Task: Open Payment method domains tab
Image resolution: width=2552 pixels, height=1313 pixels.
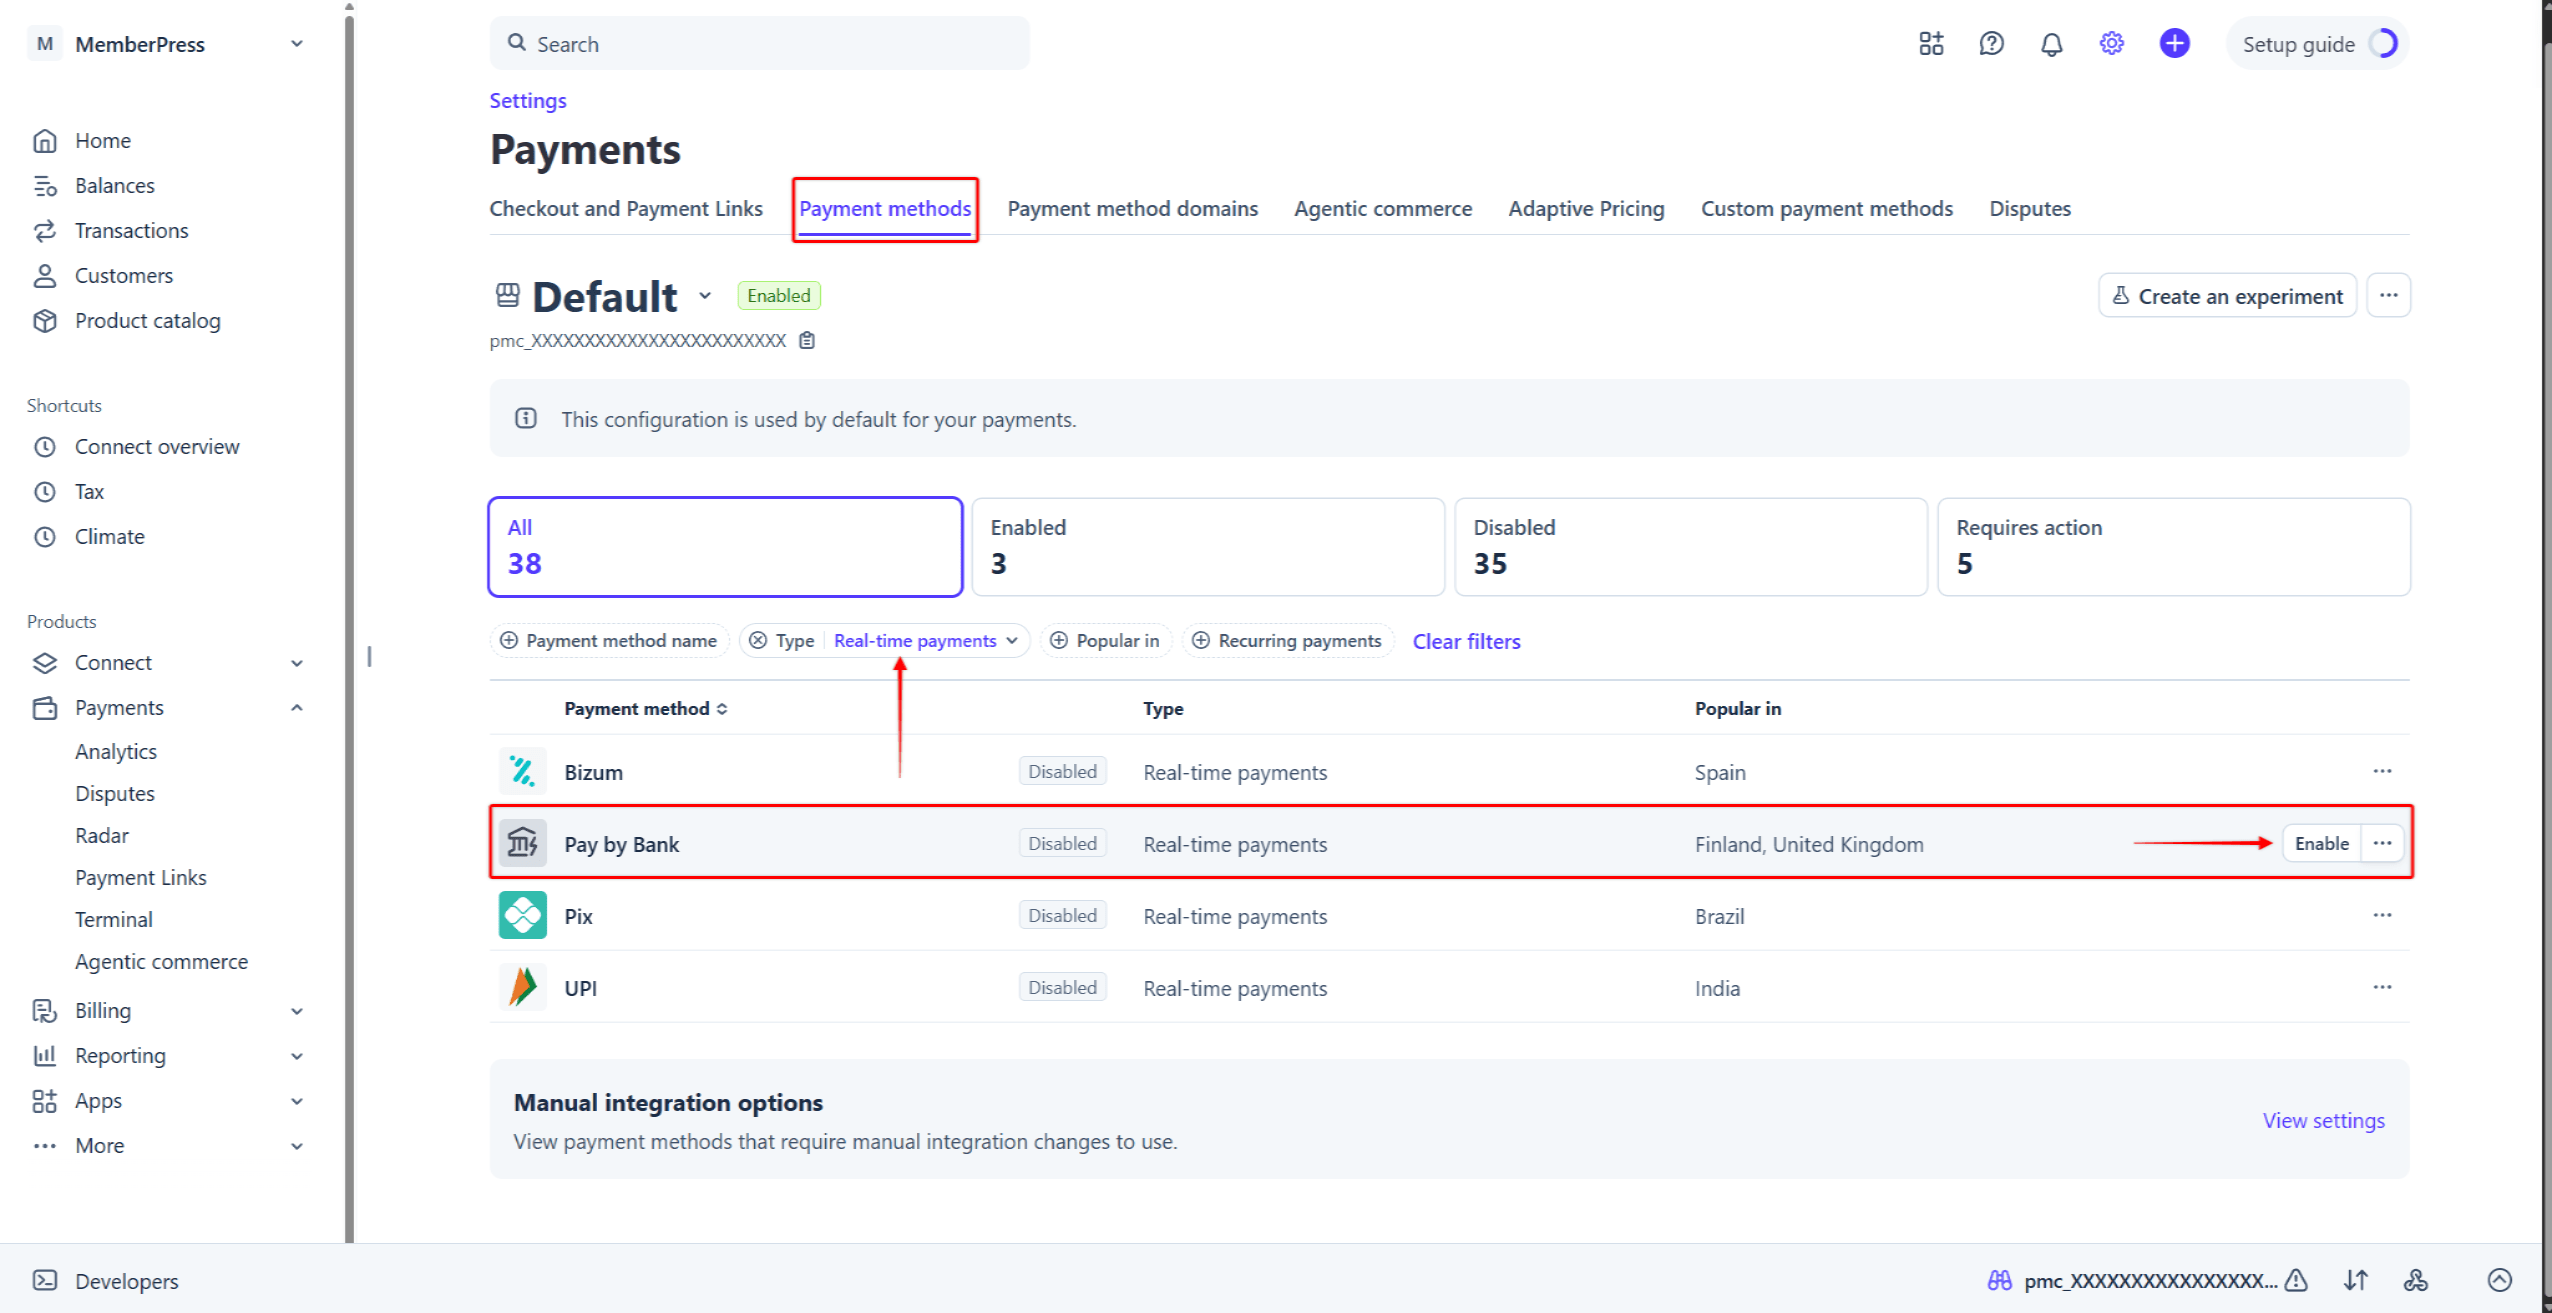Action: (x=1132, y=209)
